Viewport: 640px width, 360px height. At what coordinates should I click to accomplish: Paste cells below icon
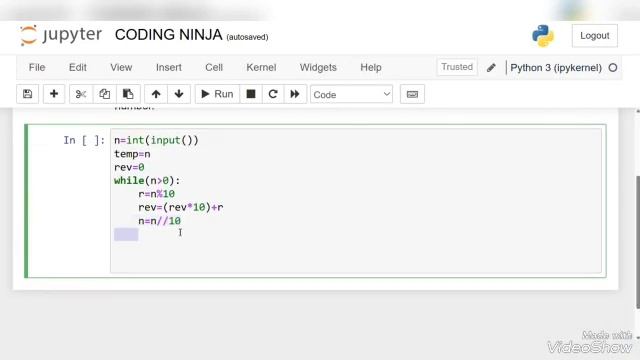pos(128,94)
